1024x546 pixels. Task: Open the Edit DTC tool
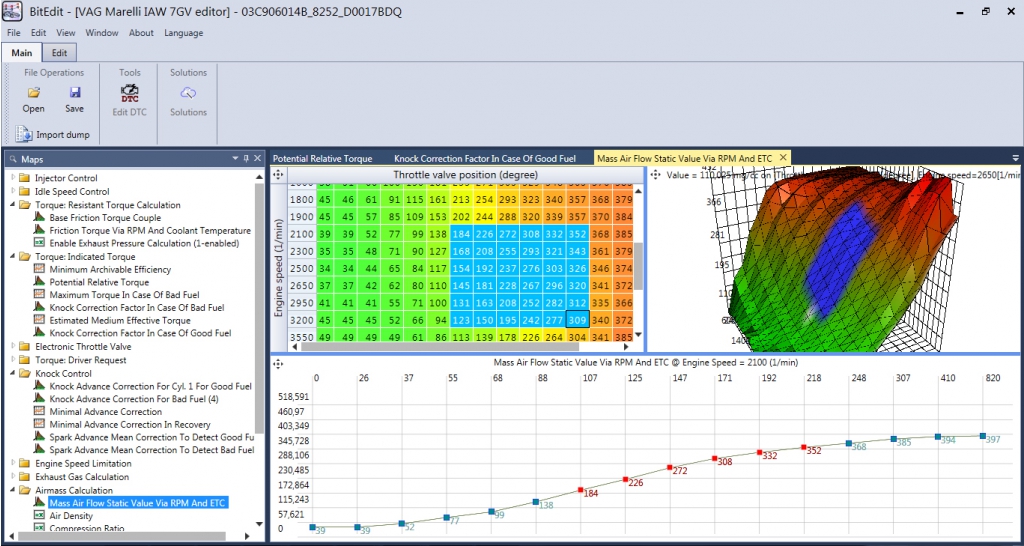(x=130, y=100)
